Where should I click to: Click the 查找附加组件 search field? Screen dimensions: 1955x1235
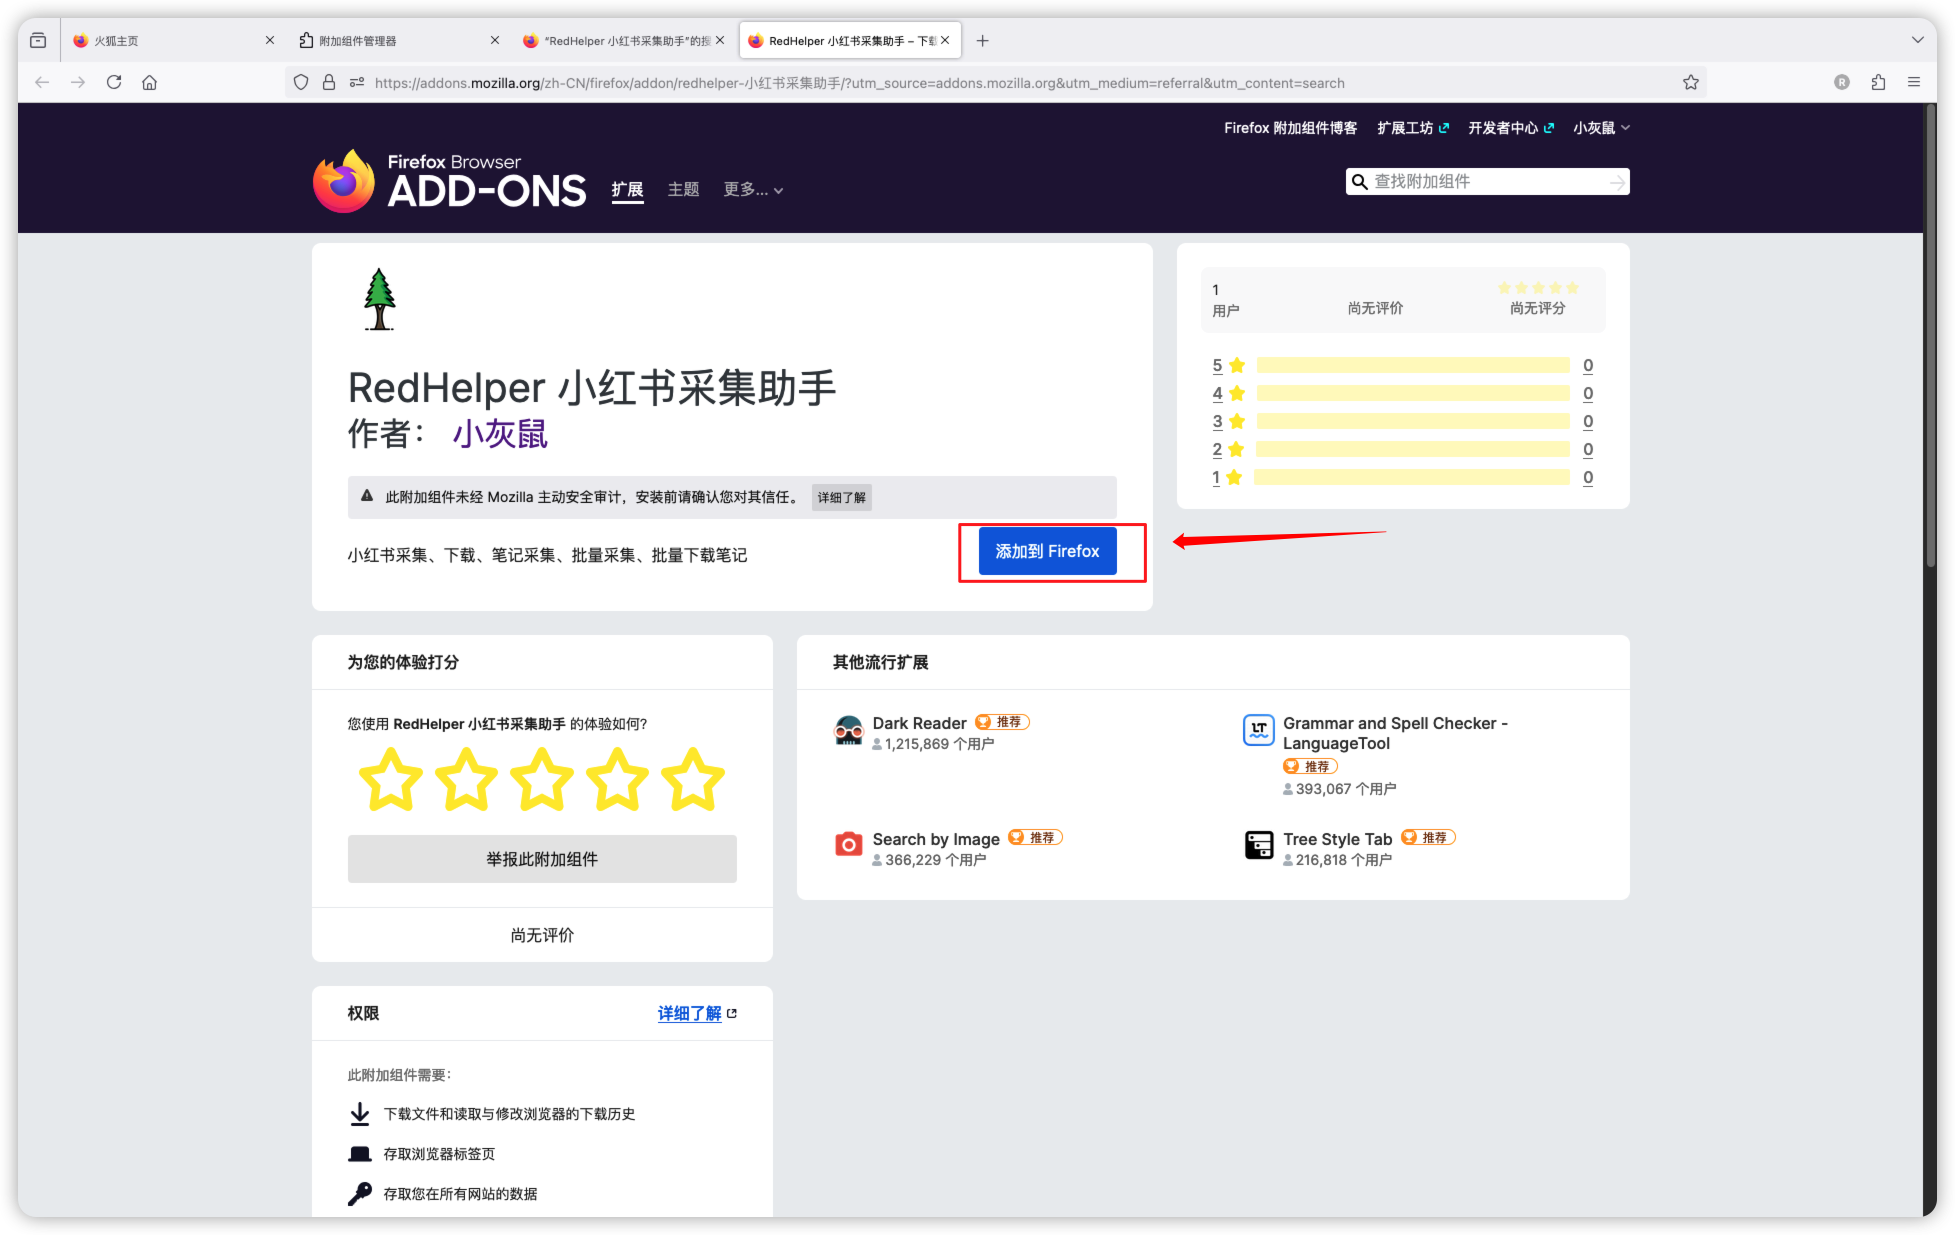pos(1487,181)
